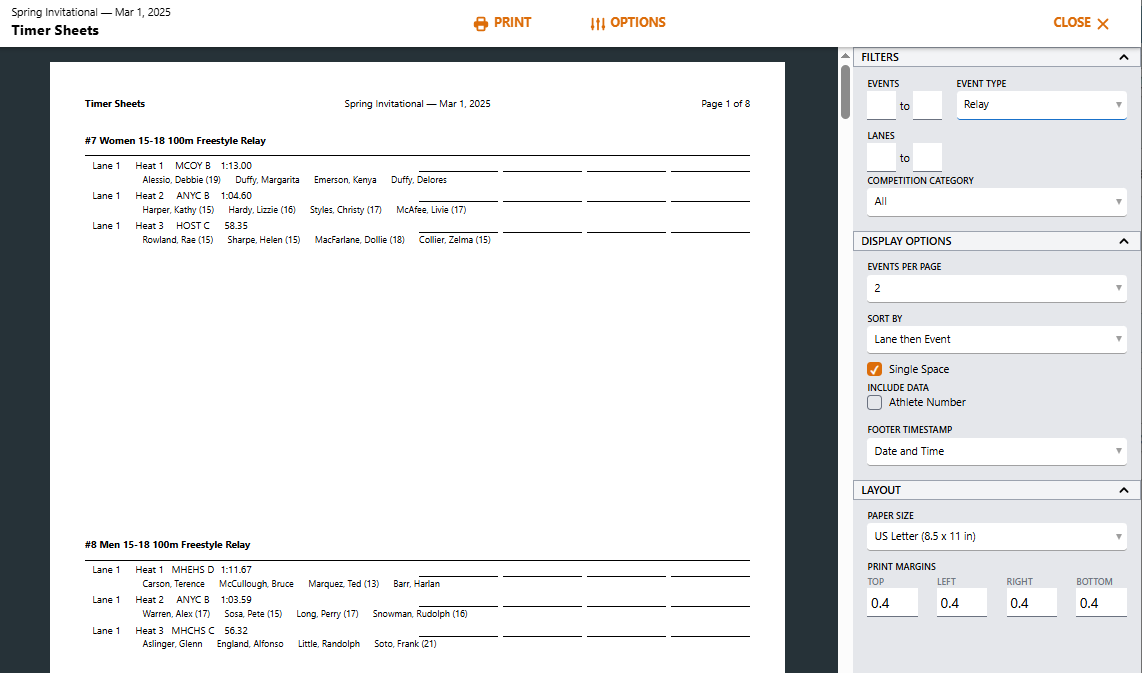Image resolution: width=1142 pixels, height=673 pixels.
Task: Open the Competition Category dropdown
Action: pos(996,202)
